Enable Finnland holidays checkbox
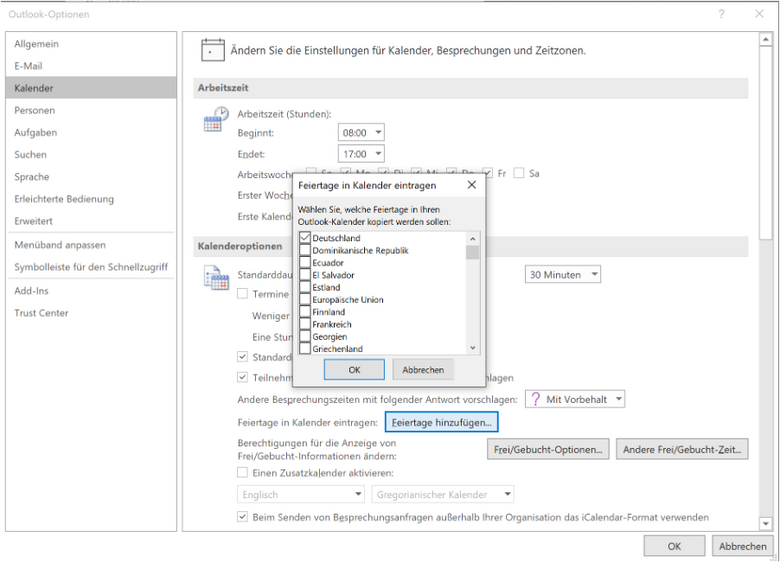This screenshot has width=780, height=563. click(305, 312)
